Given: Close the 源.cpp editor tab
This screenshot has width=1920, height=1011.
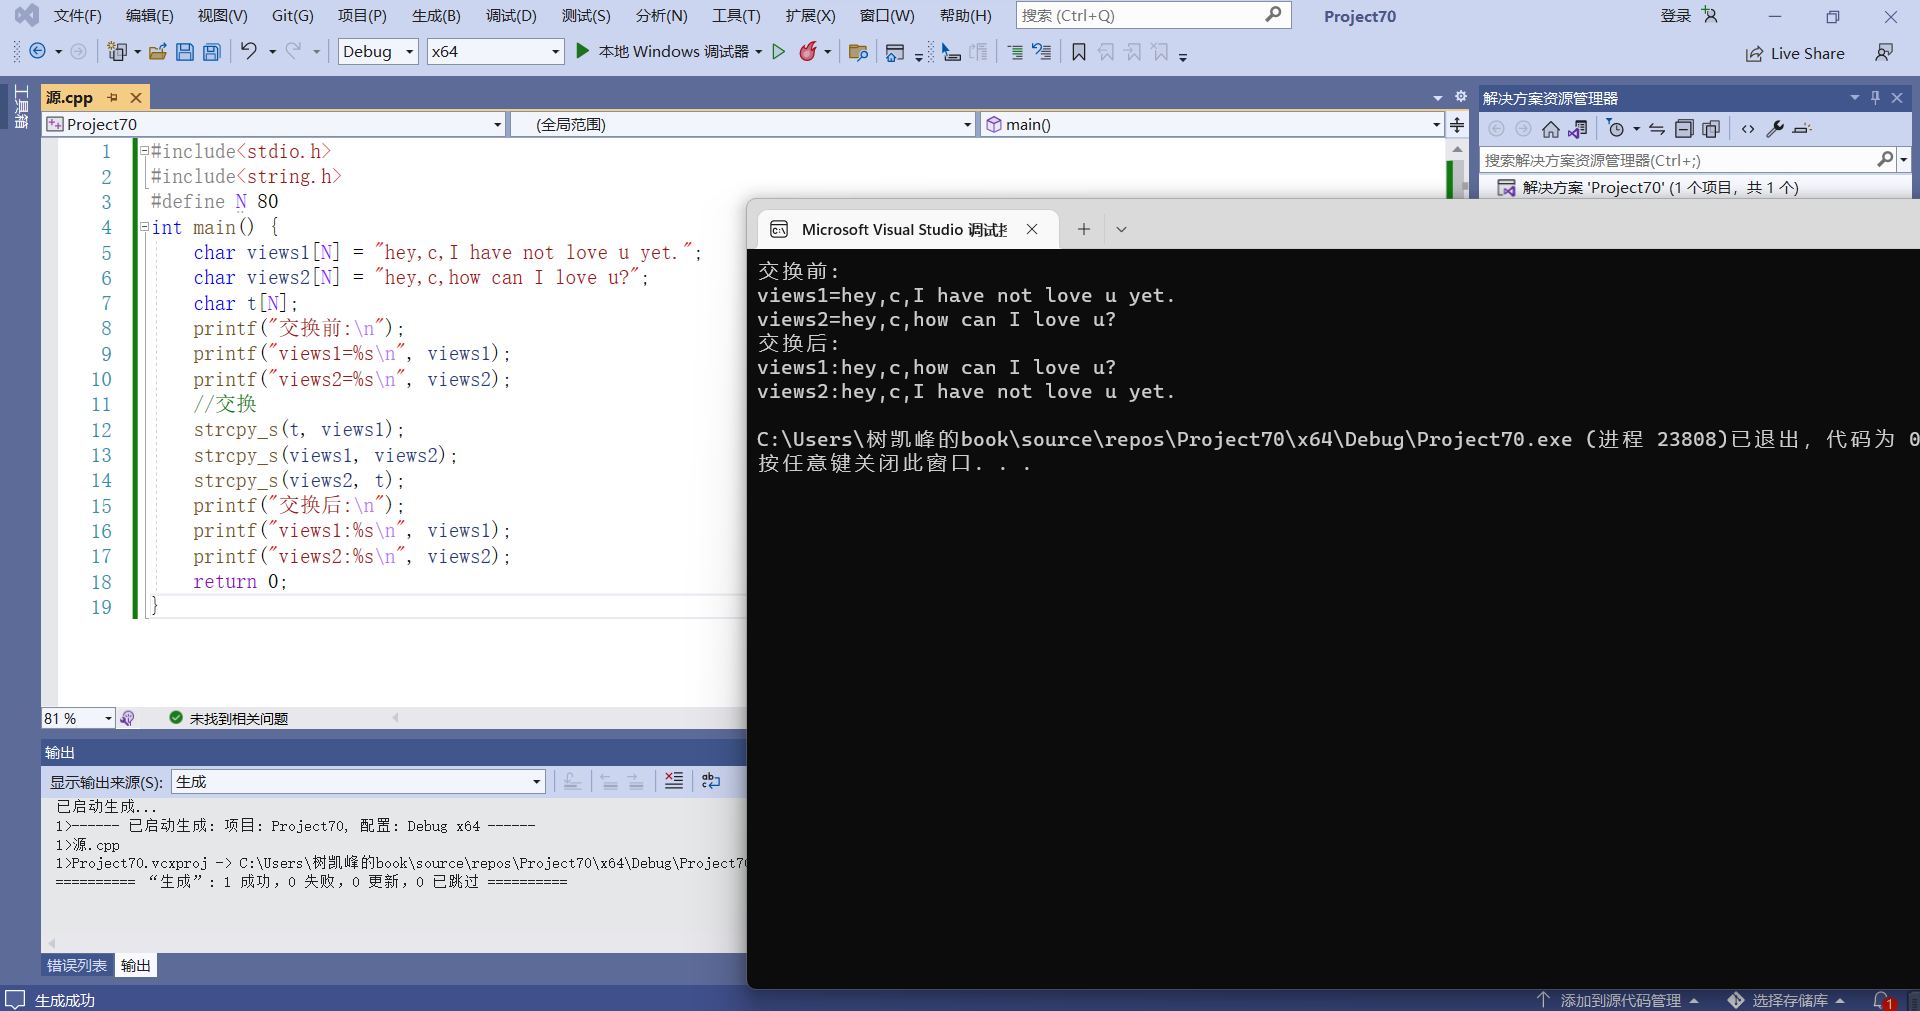Looking at the screenshot, I should pos(136,97).
